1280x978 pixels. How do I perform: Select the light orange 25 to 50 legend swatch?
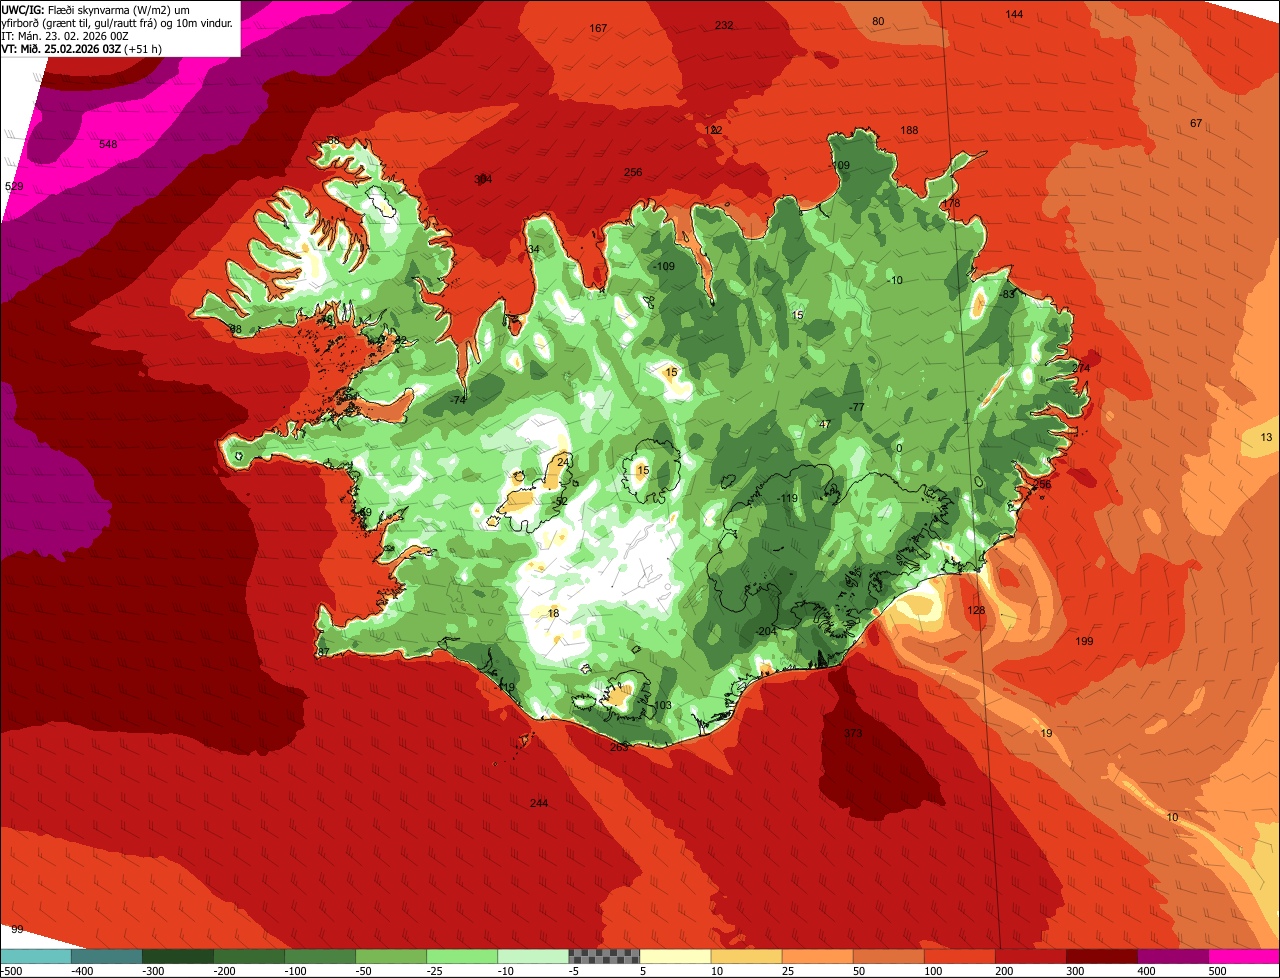[816, 956]
